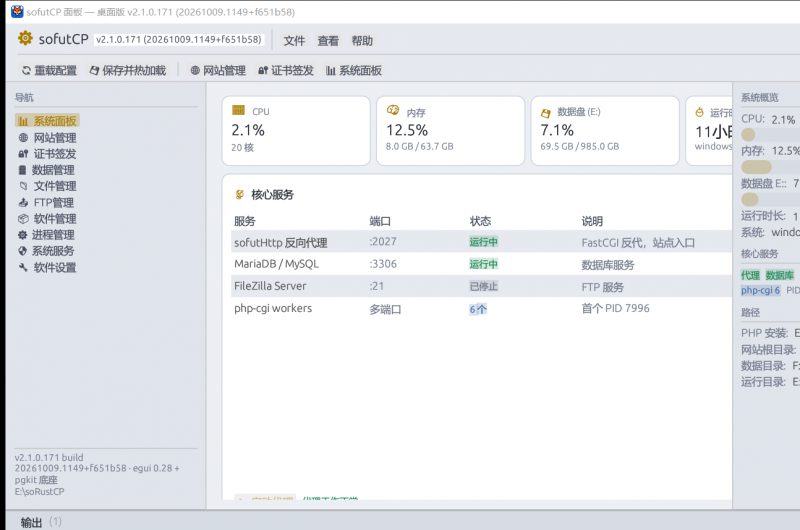Viewport: 800px width, 530px height.
Task: Click the 核心服务 heading icon
Action: (x=239, y=194)
